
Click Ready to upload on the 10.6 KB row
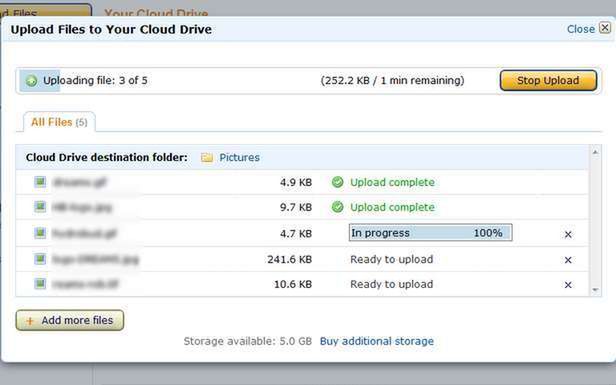(x=392, y=284)
